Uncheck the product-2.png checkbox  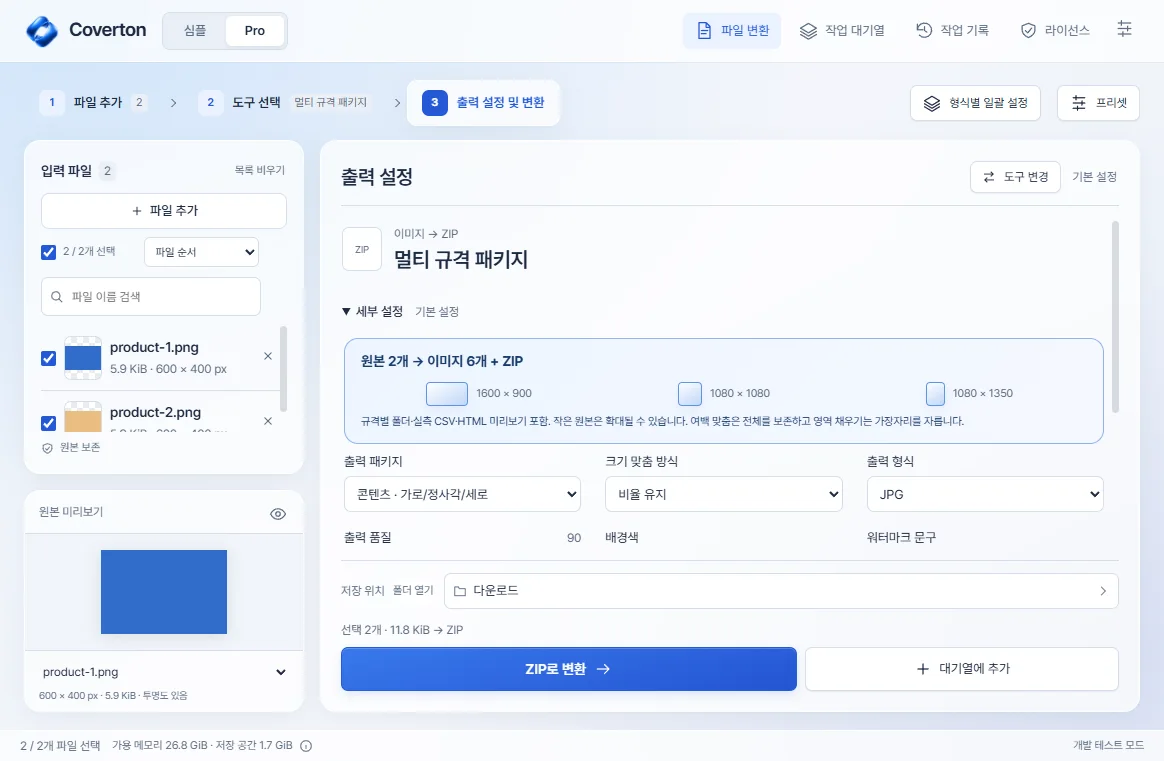[x=48, y=423]
